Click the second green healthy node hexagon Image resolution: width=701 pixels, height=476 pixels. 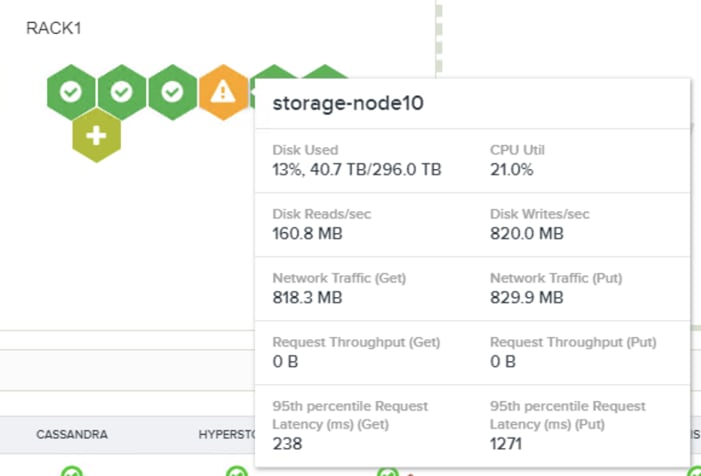(122, 92)
